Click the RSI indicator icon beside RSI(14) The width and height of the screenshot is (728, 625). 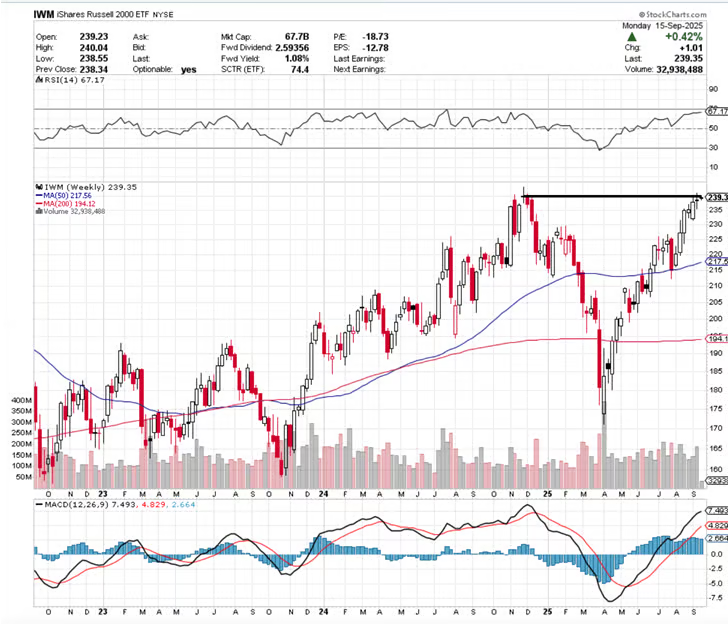coord(40,80)
